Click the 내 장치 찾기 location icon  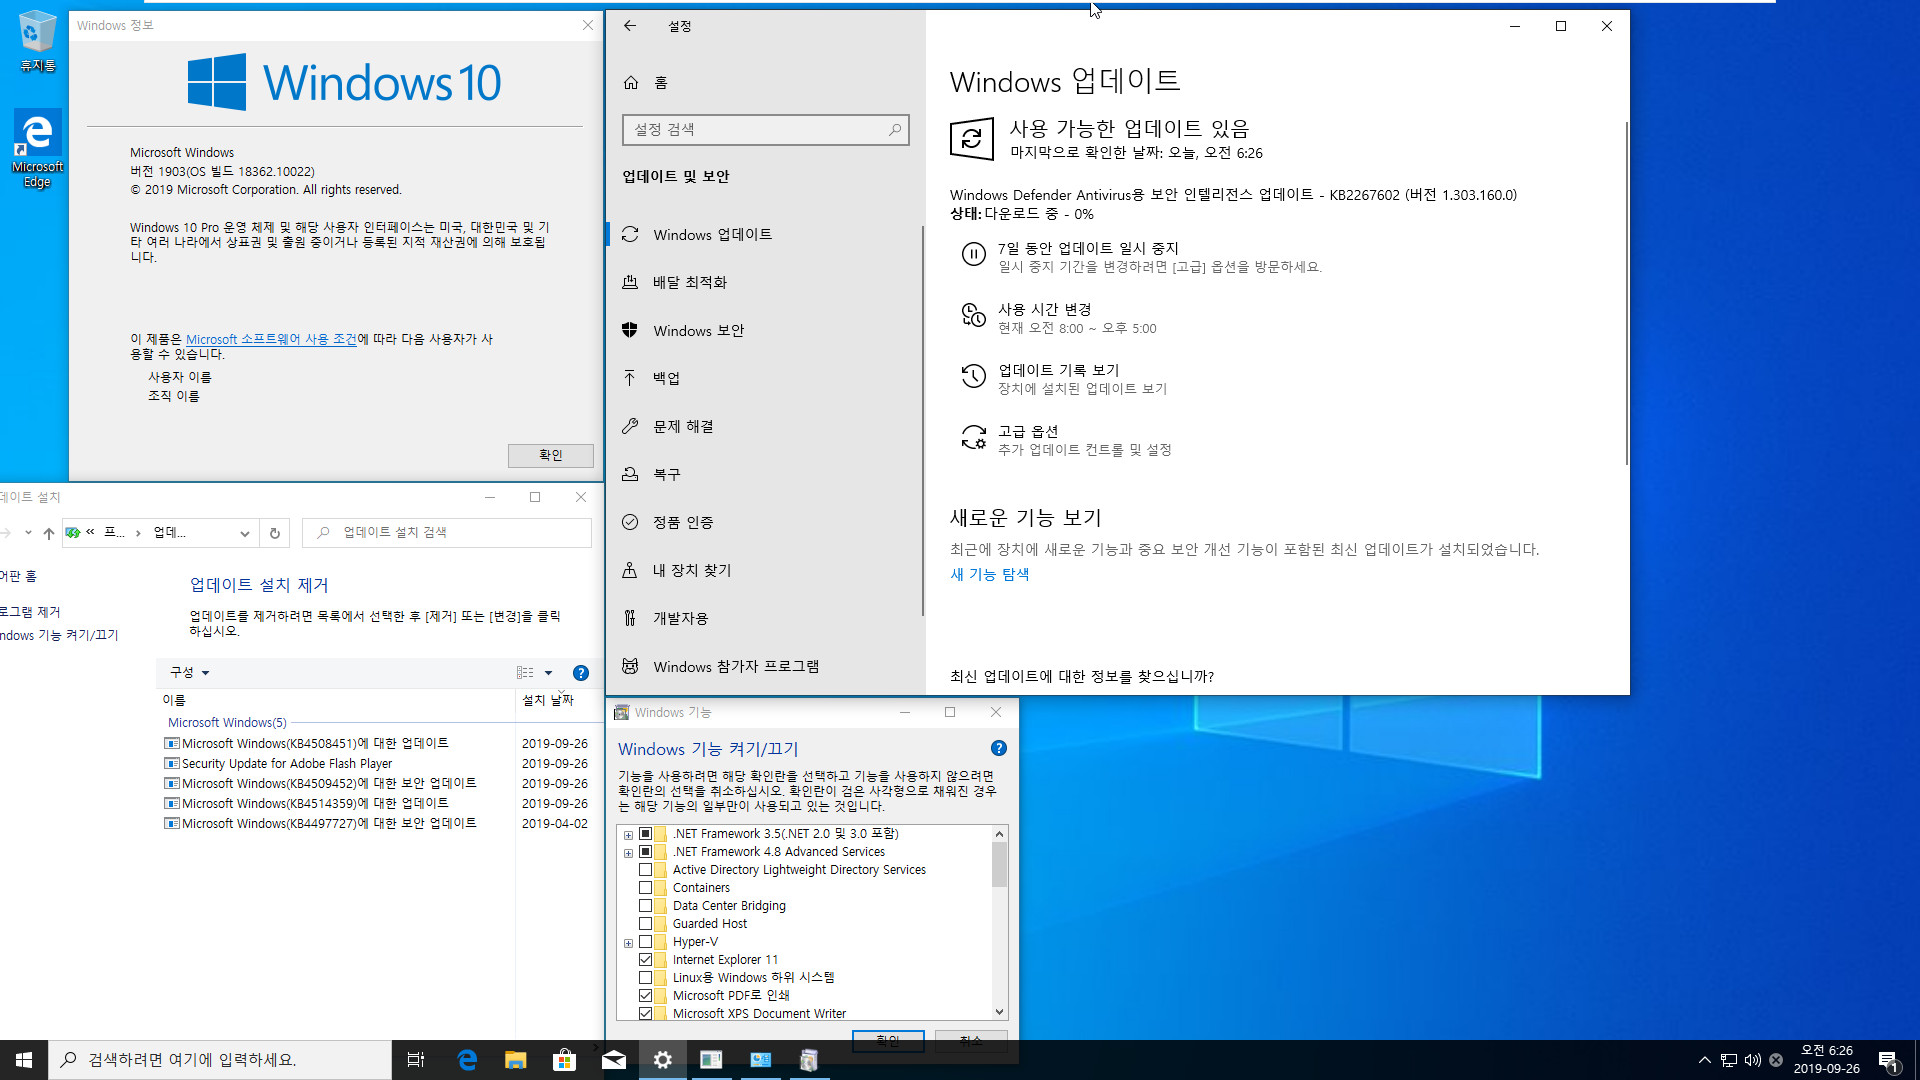point(630,570)
